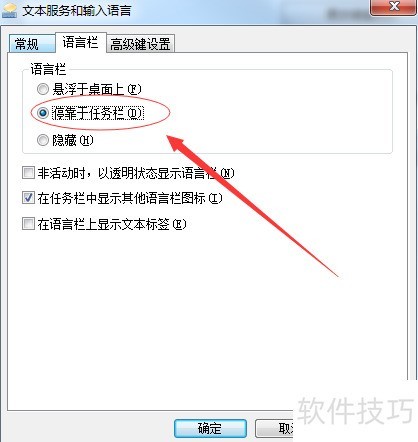Click the 在语言栏上显示文本标签 (E) label text

click(112, 224)
